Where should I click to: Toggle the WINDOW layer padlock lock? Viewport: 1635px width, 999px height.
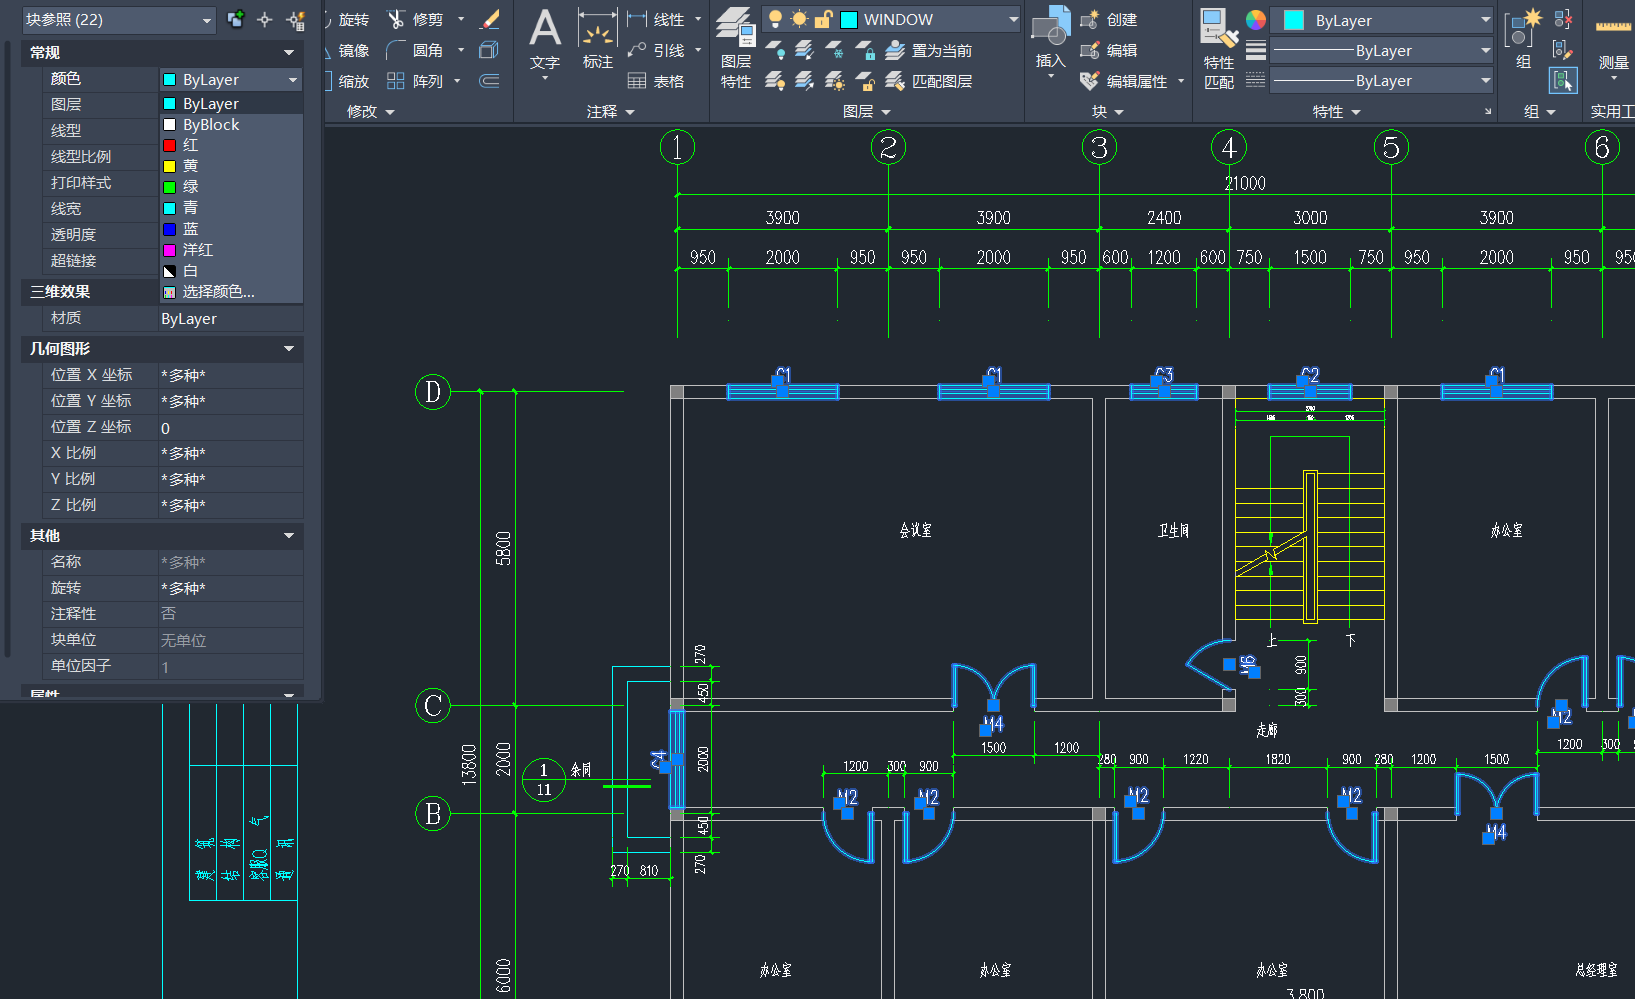[823, 20]
